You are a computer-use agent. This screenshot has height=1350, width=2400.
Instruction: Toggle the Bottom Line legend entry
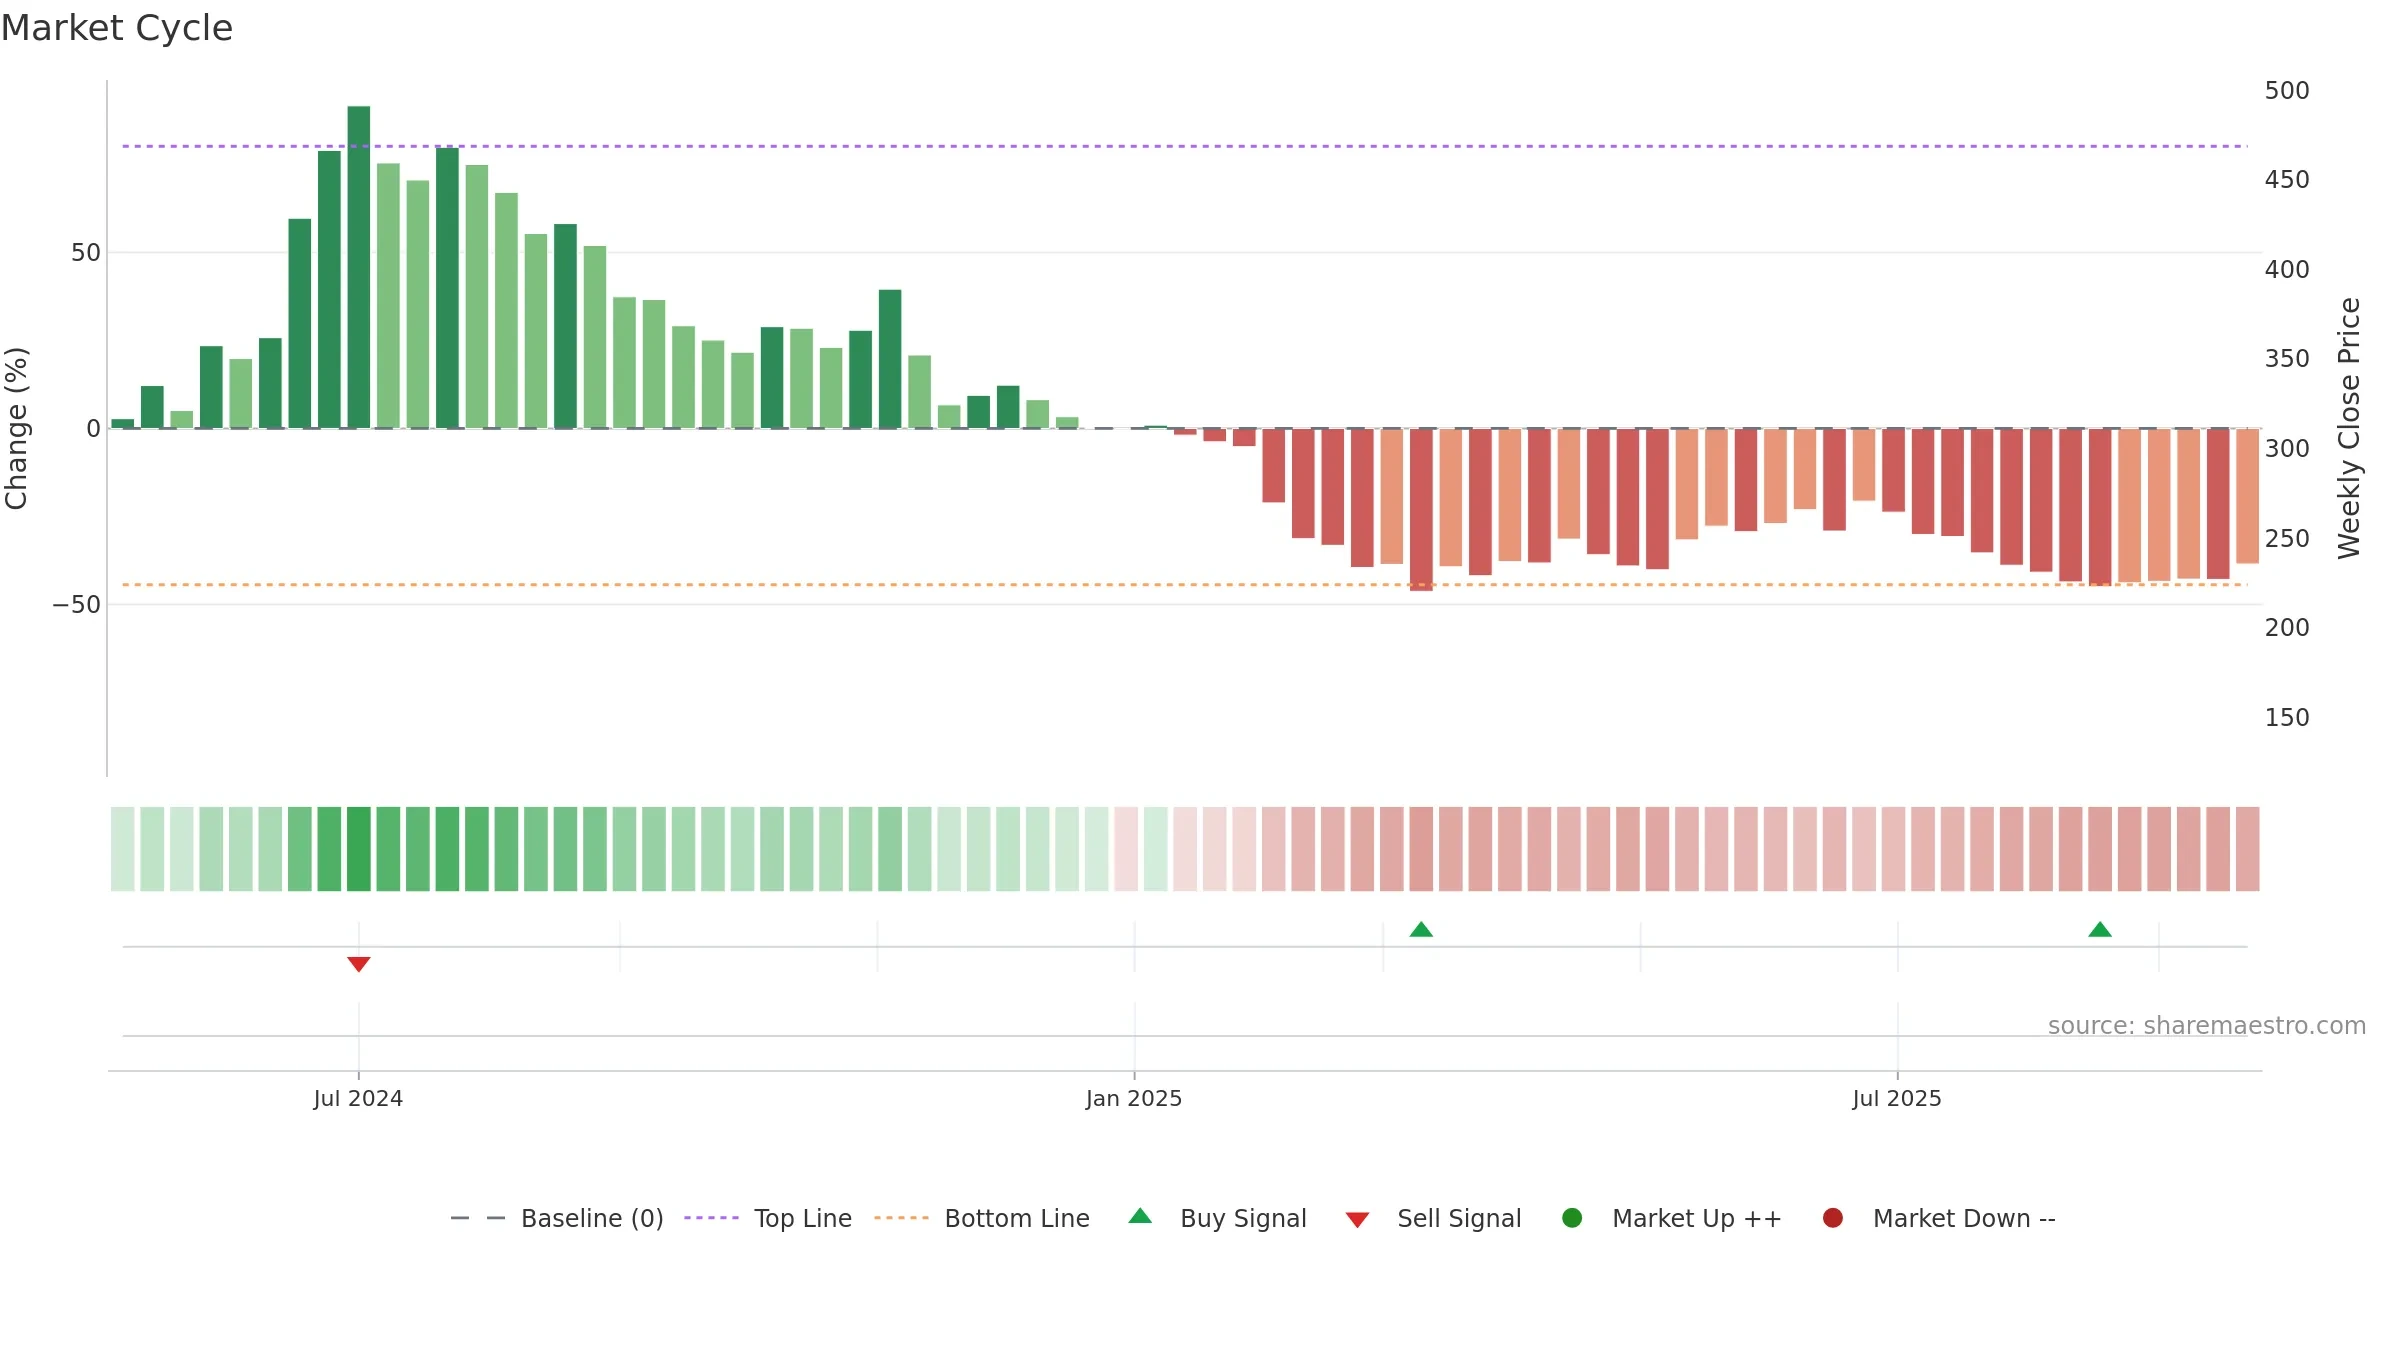(982, 1218)
